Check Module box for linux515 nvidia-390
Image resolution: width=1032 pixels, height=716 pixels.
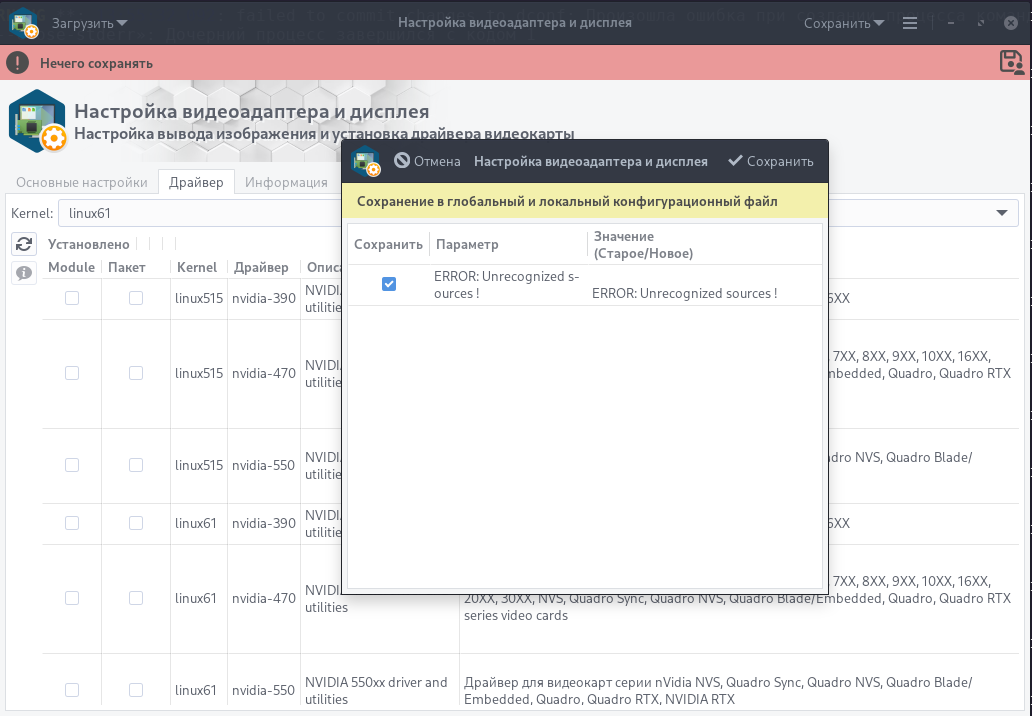click(x=72, y=298)
